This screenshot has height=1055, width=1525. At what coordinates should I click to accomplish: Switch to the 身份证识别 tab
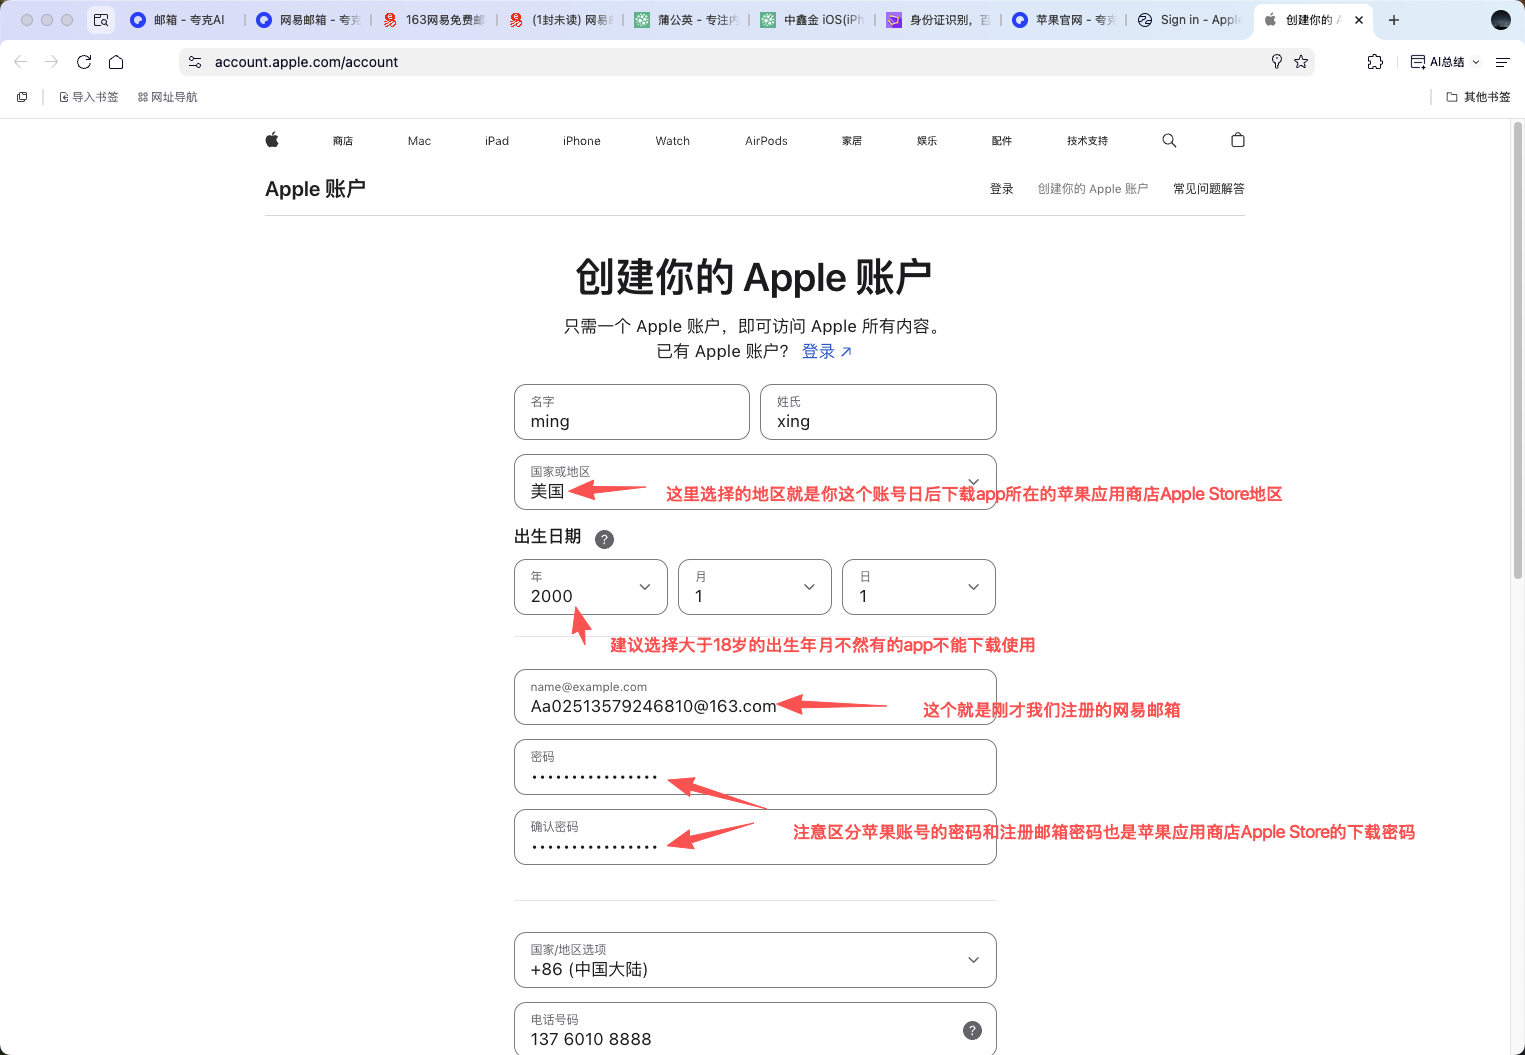click(x=938, y=20)
